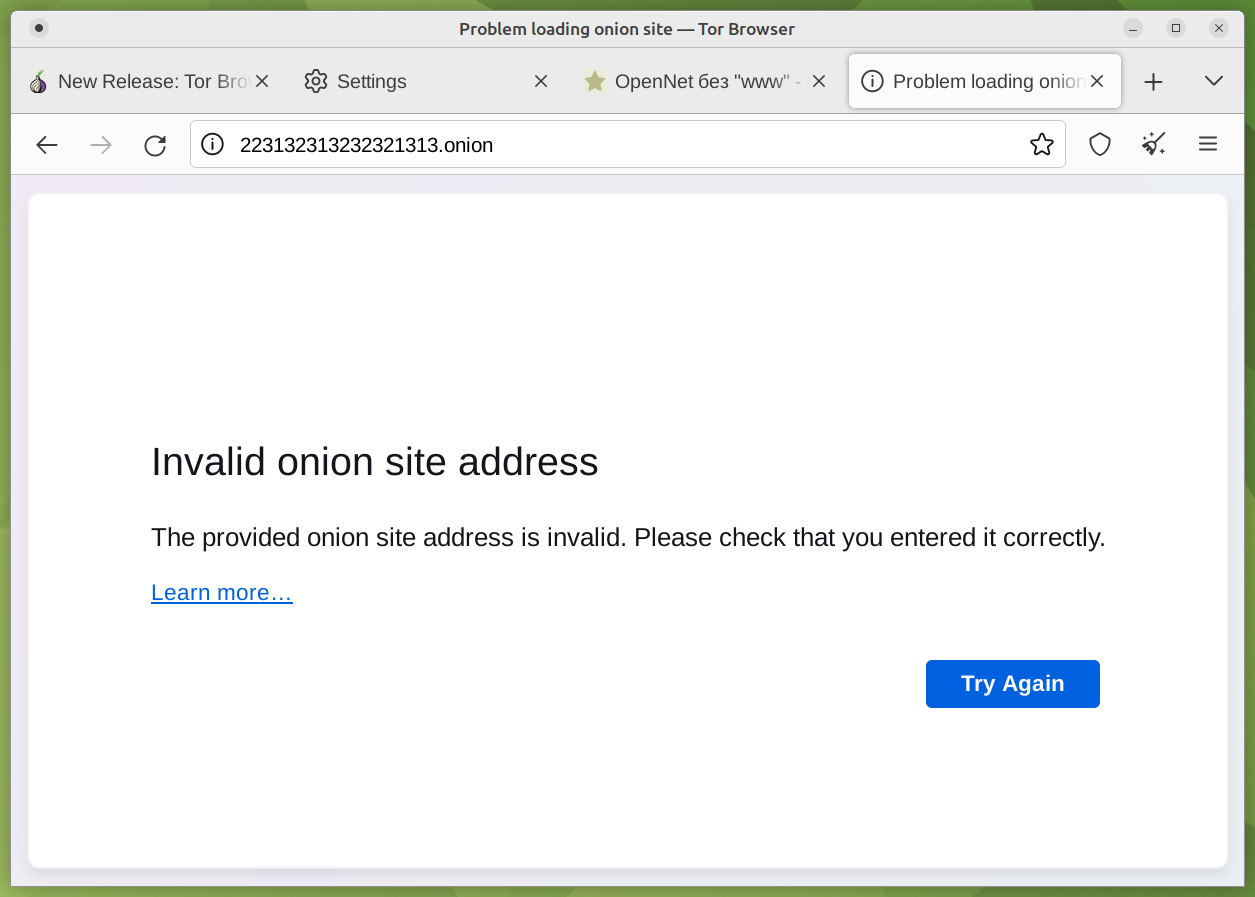Expand the list all tabs chevron
The width and height of the screenshot is (1255, 897).
pos(1214,81)
